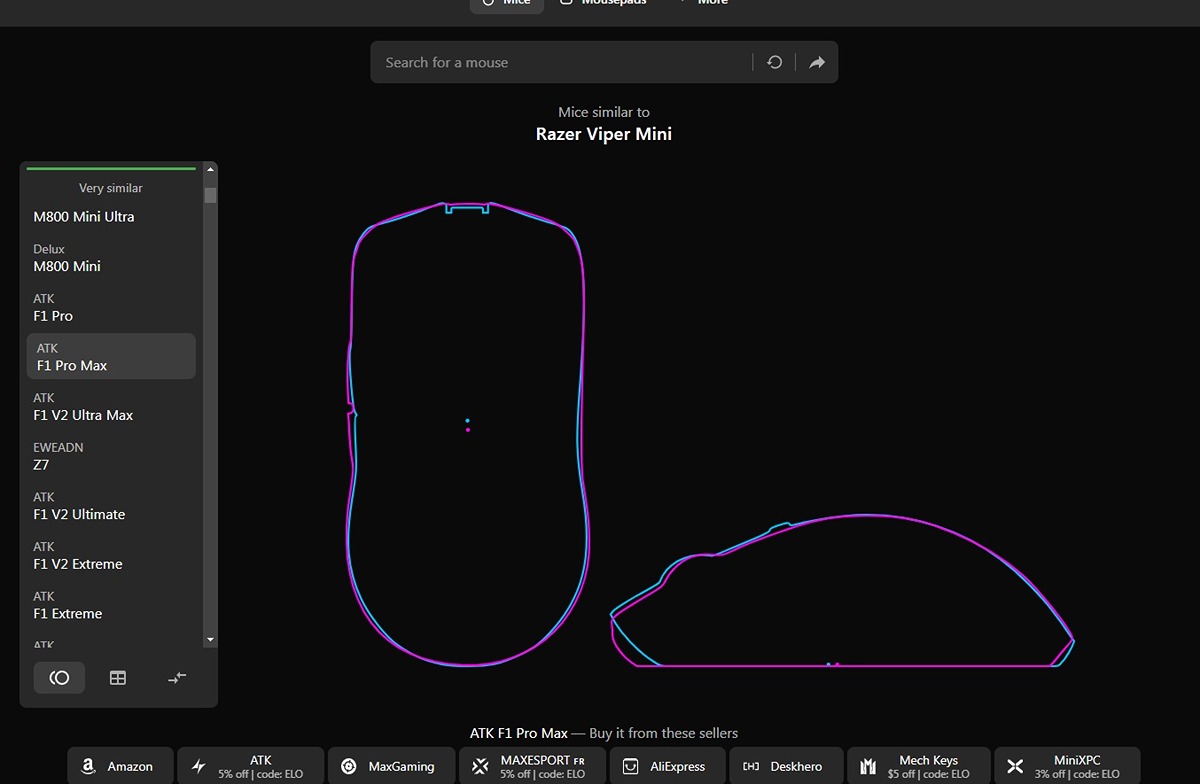Open the MaxGaming seller link

(390, 766)
